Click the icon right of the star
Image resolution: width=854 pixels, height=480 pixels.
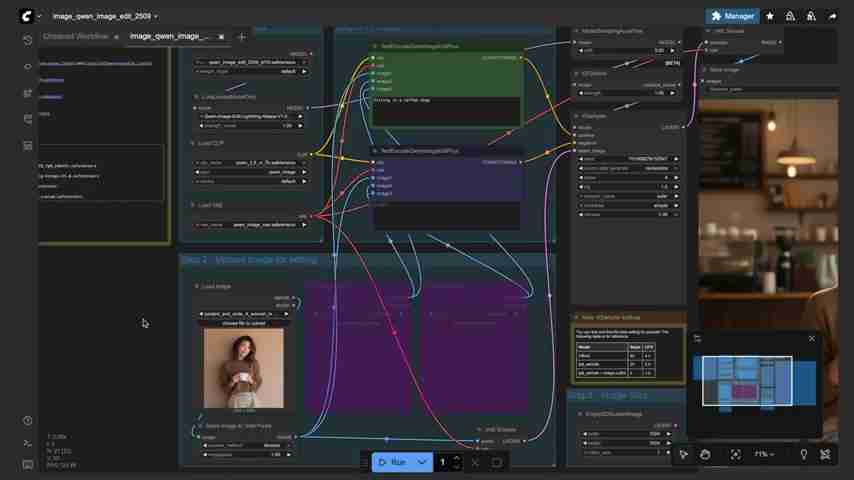790,16
